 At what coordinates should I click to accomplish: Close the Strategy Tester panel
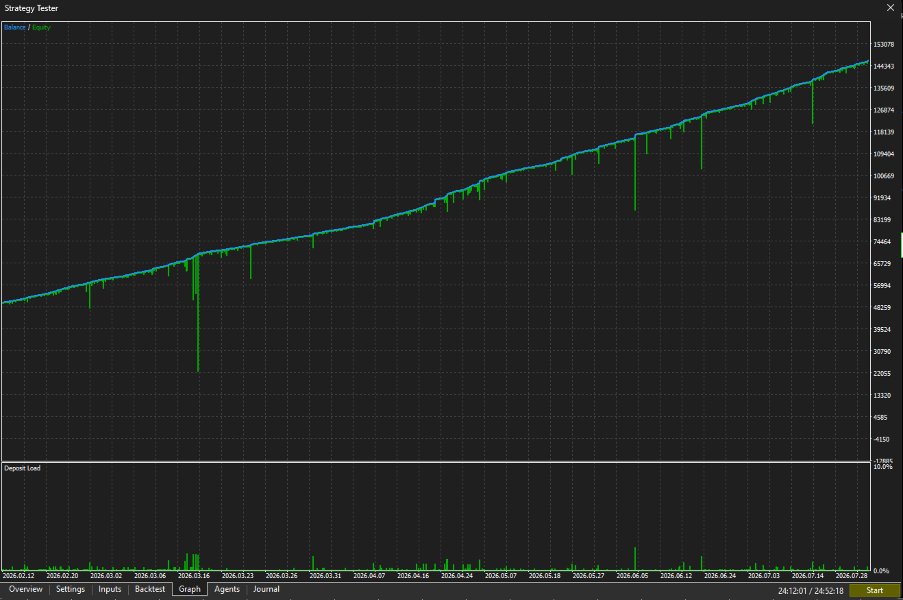890,7
